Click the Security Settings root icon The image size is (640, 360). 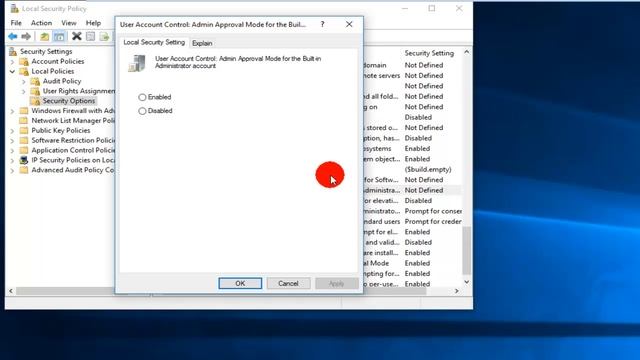pyautogui.click(x=13, y=51)
